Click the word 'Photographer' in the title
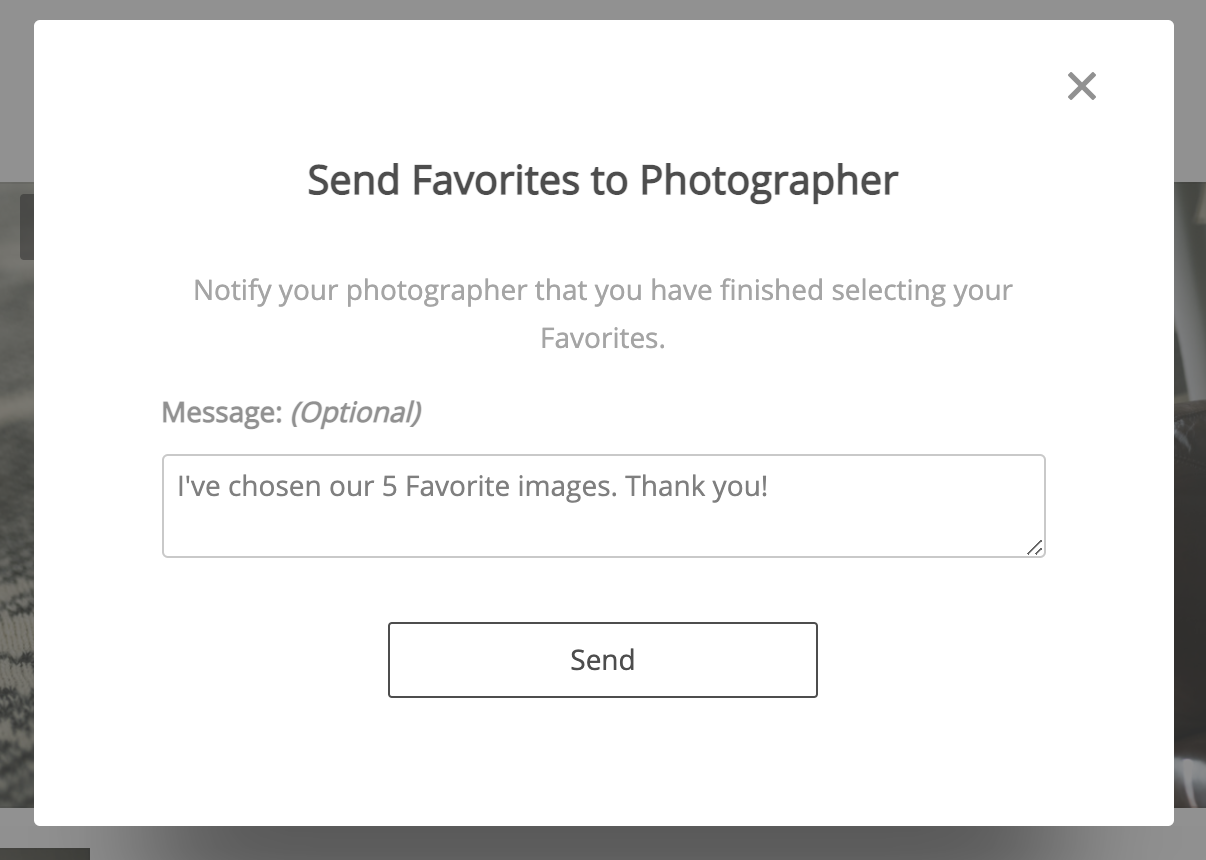Viewport: 1206px width, 860px height. pyautogui.click(x=769, y=180)
